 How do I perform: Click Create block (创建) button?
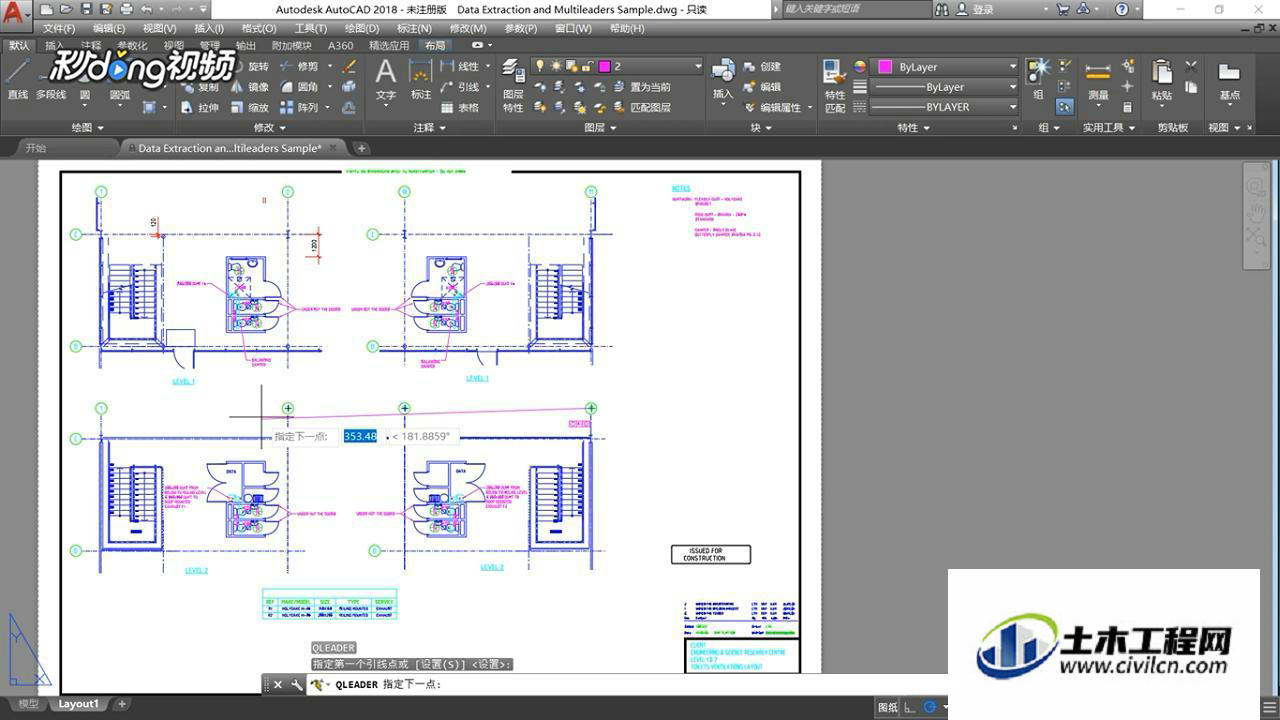pyautogui.click(x=762, y=67)
